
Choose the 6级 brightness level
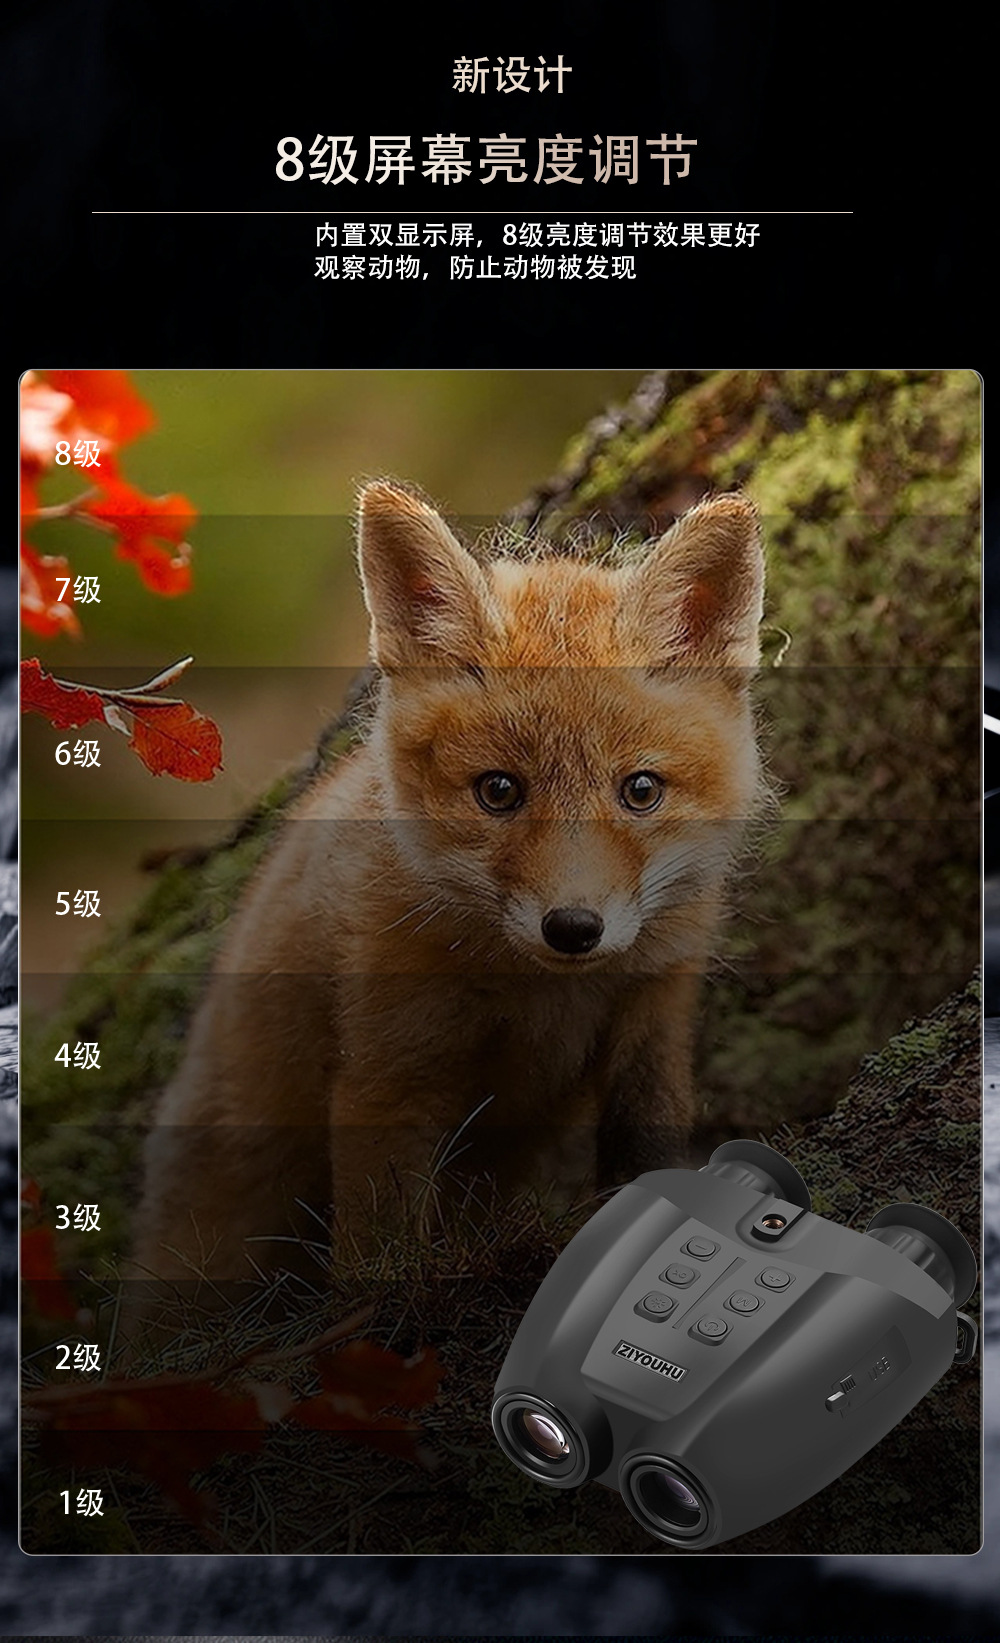point(78,753)
